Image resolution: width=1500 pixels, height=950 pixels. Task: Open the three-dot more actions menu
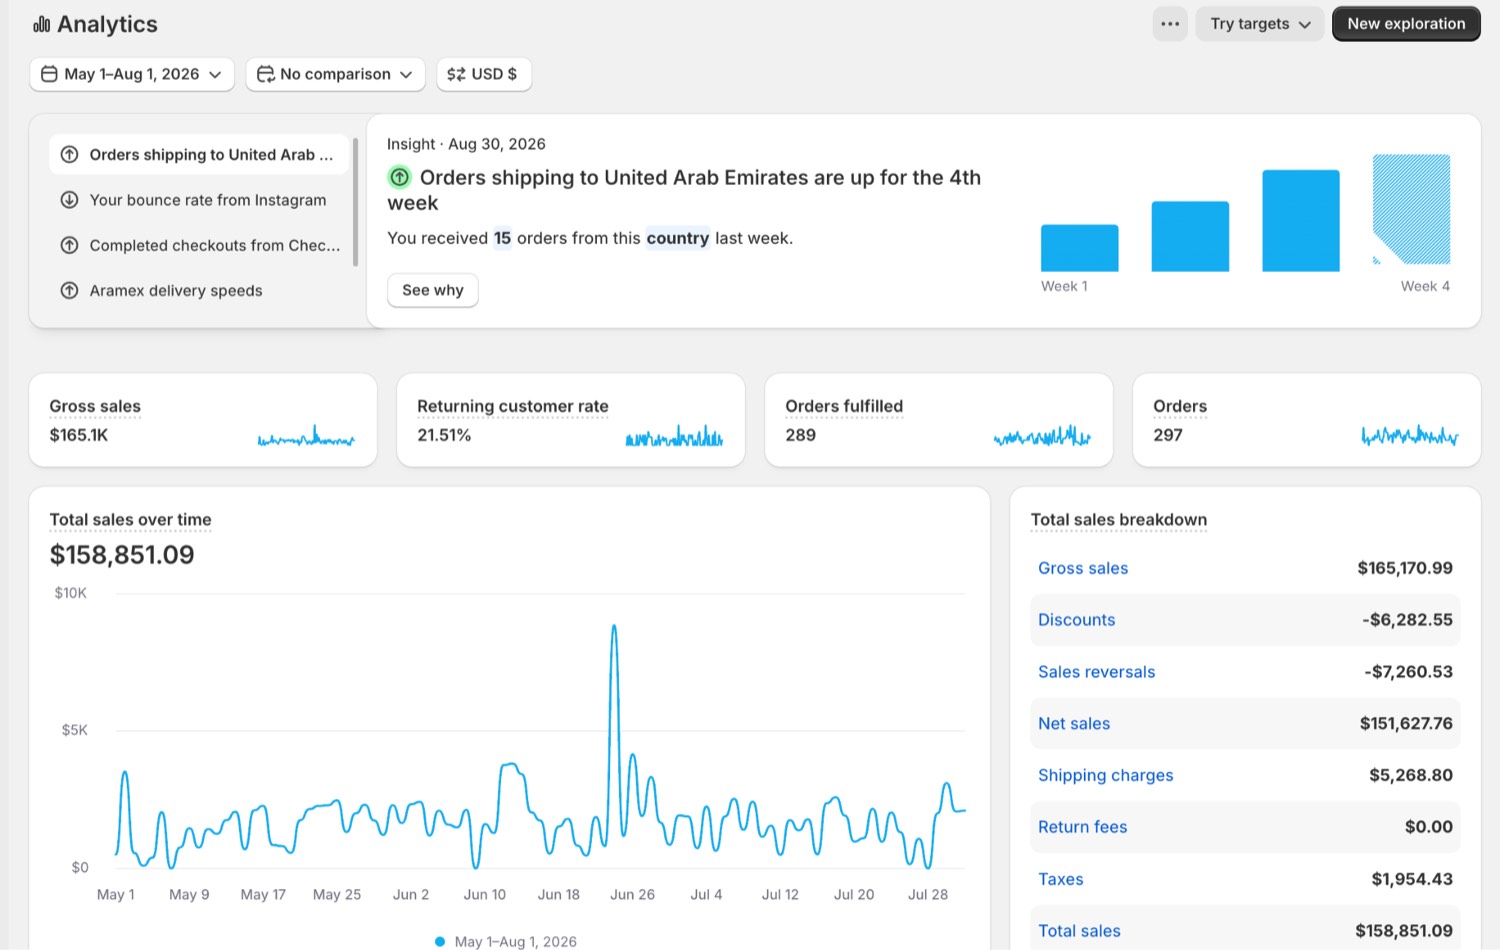coord(1170,24)
